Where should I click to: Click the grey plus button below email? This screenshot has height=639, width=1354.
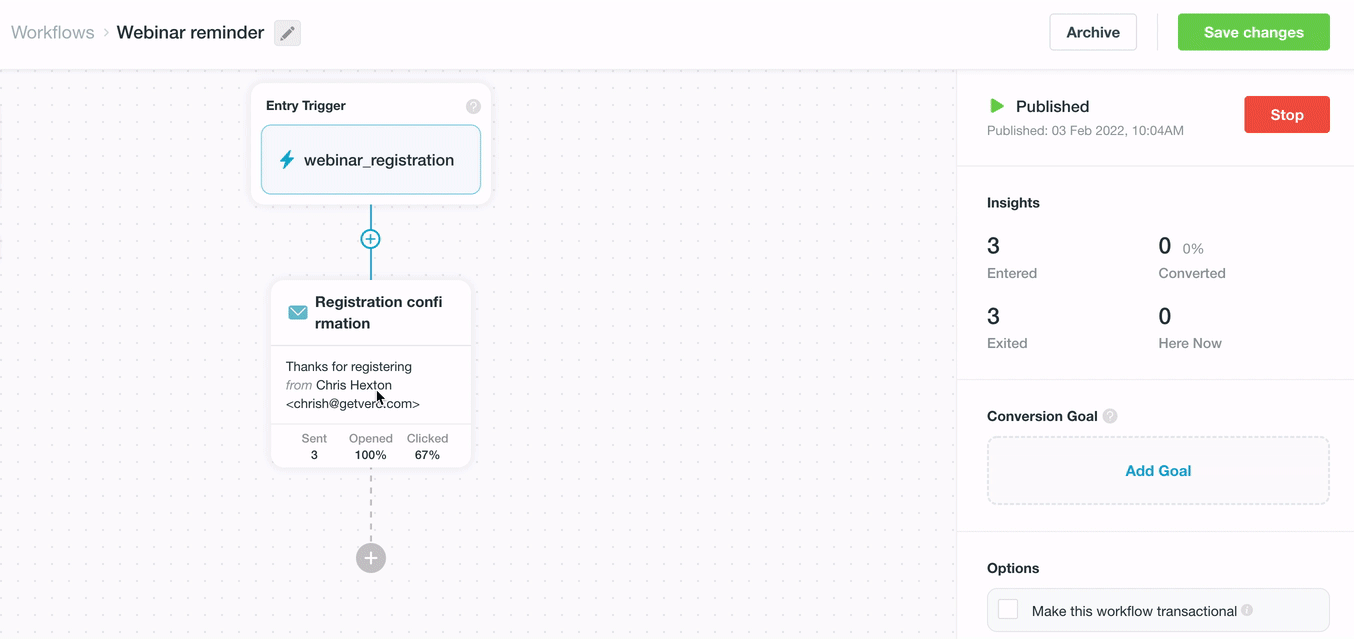[x=370, y=558]
